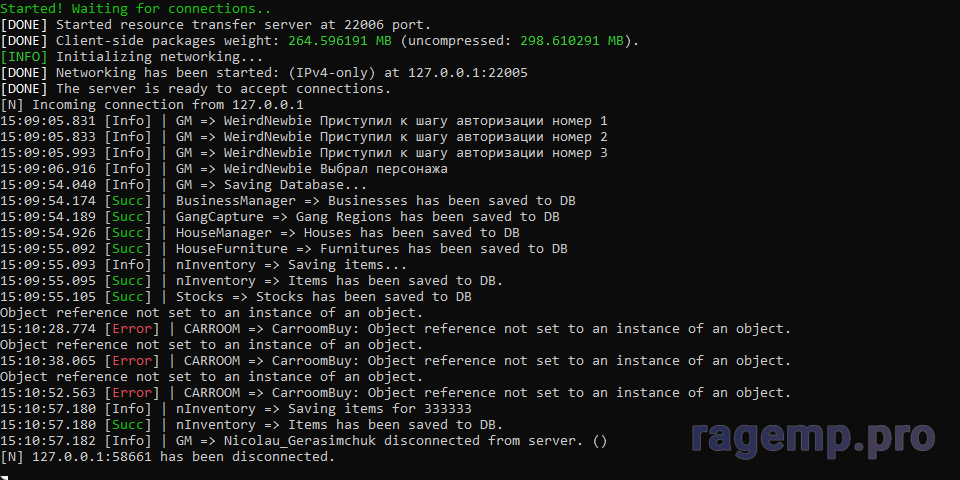
Task: Click the red [Error] tag at 15:10:28.774
Action: point(132,328)
